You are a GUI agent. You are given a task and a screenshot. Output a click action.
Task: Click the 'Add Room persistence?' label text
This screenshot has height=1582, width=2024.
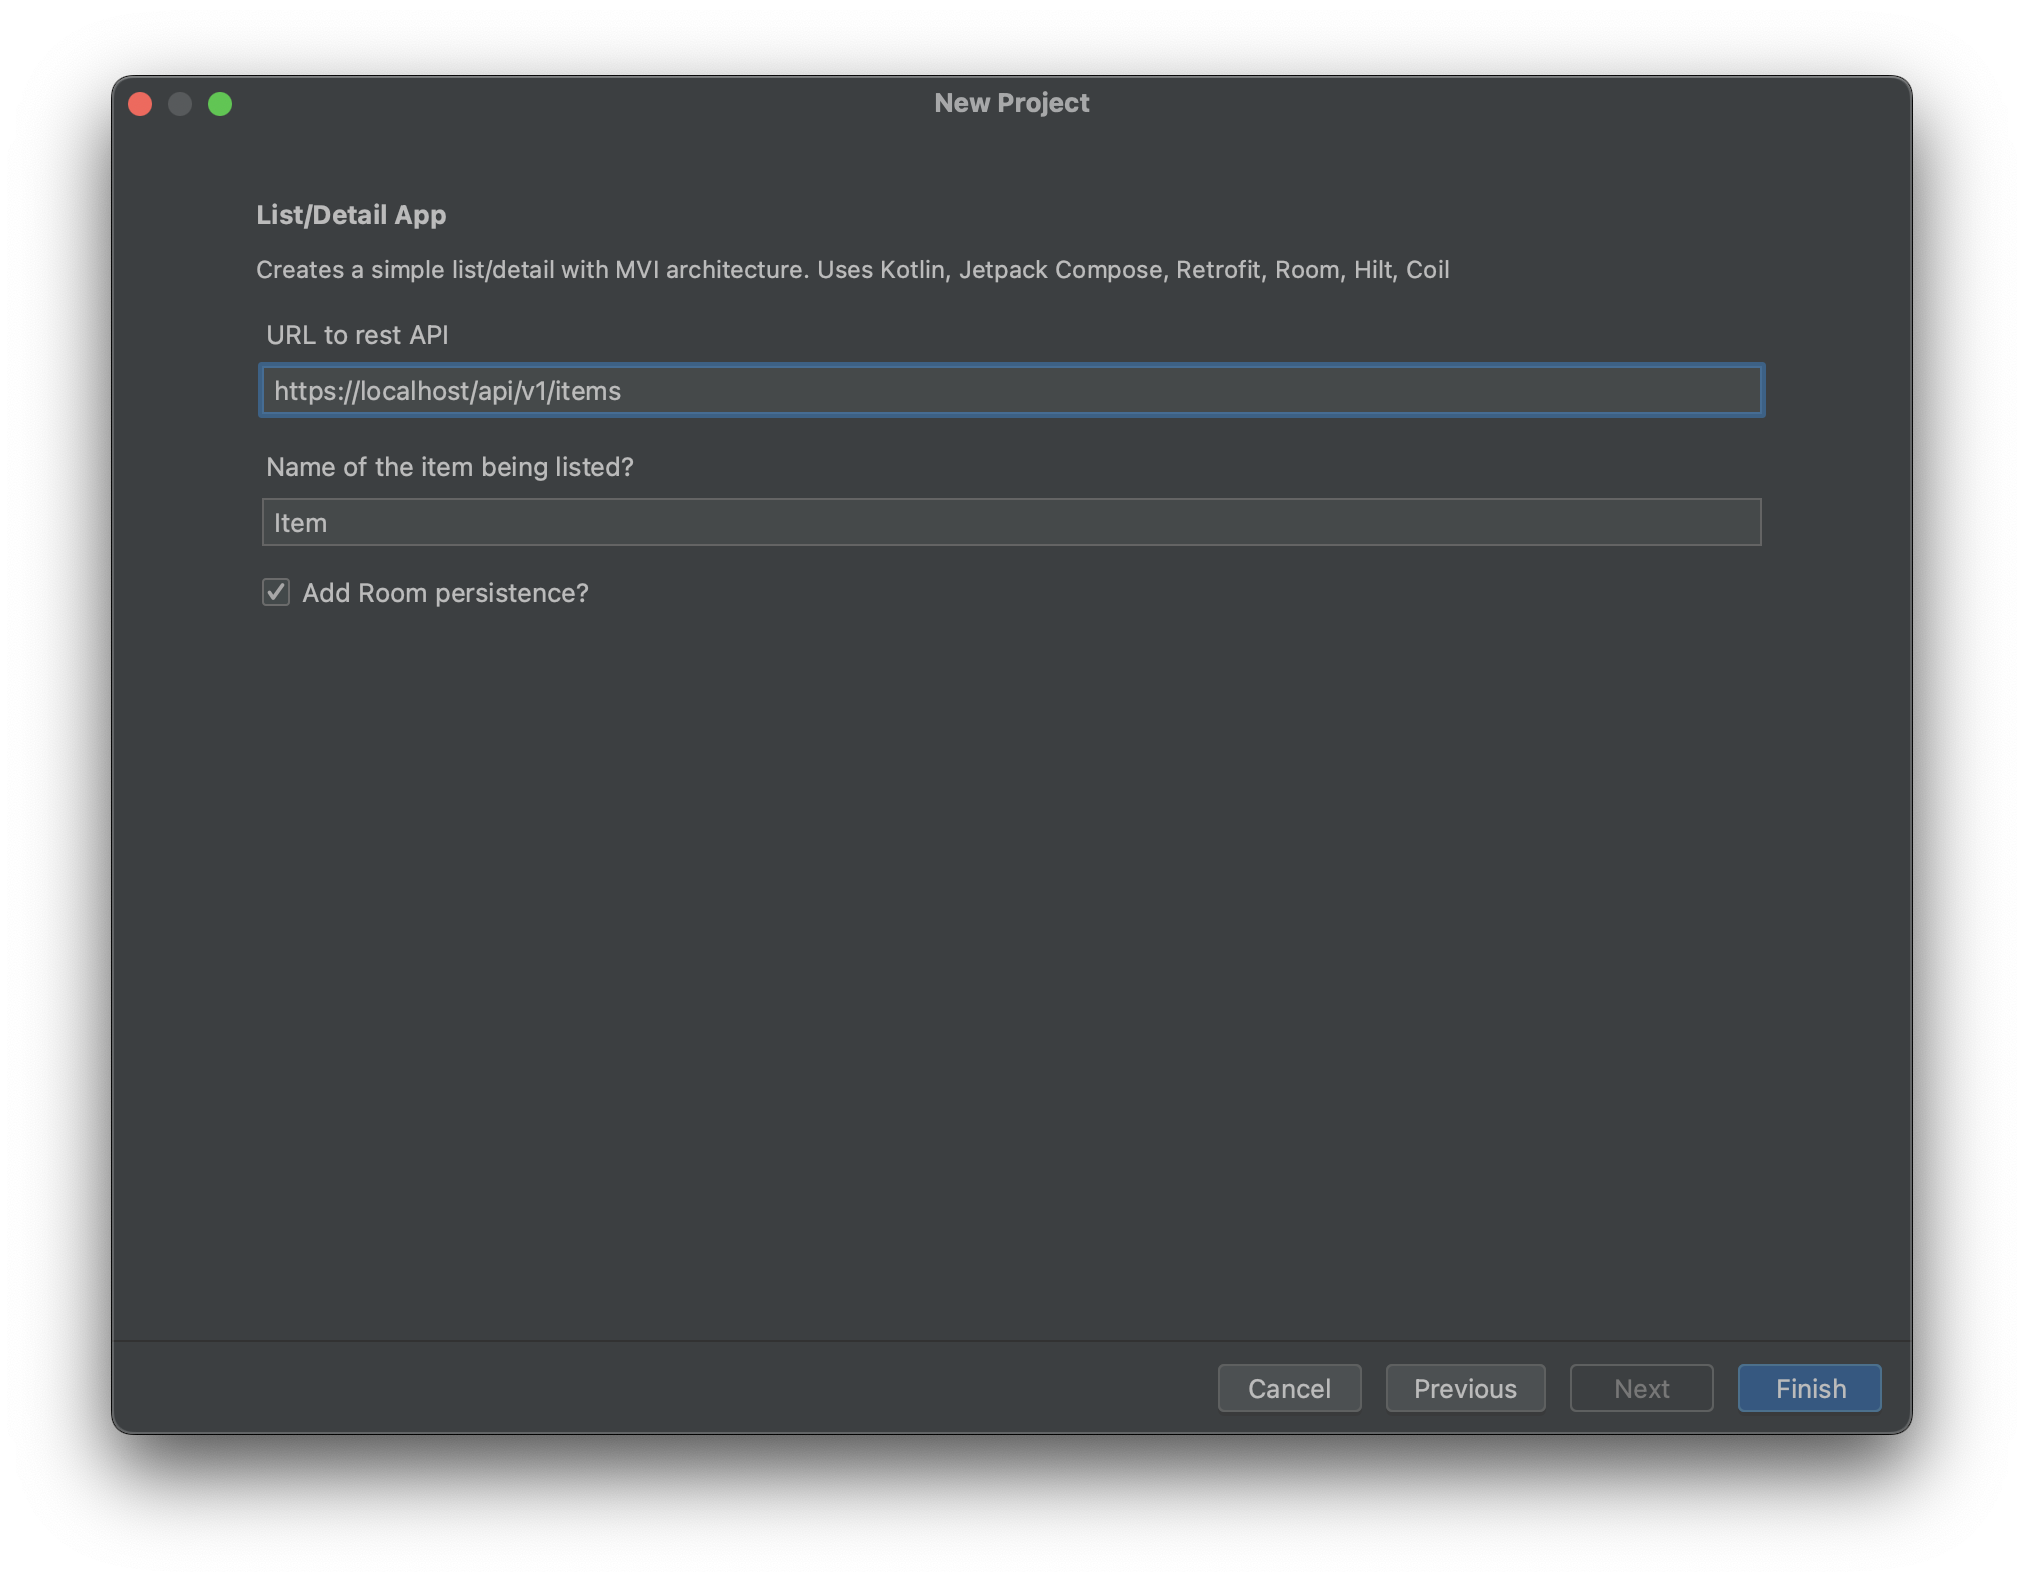tap(445, 593)
